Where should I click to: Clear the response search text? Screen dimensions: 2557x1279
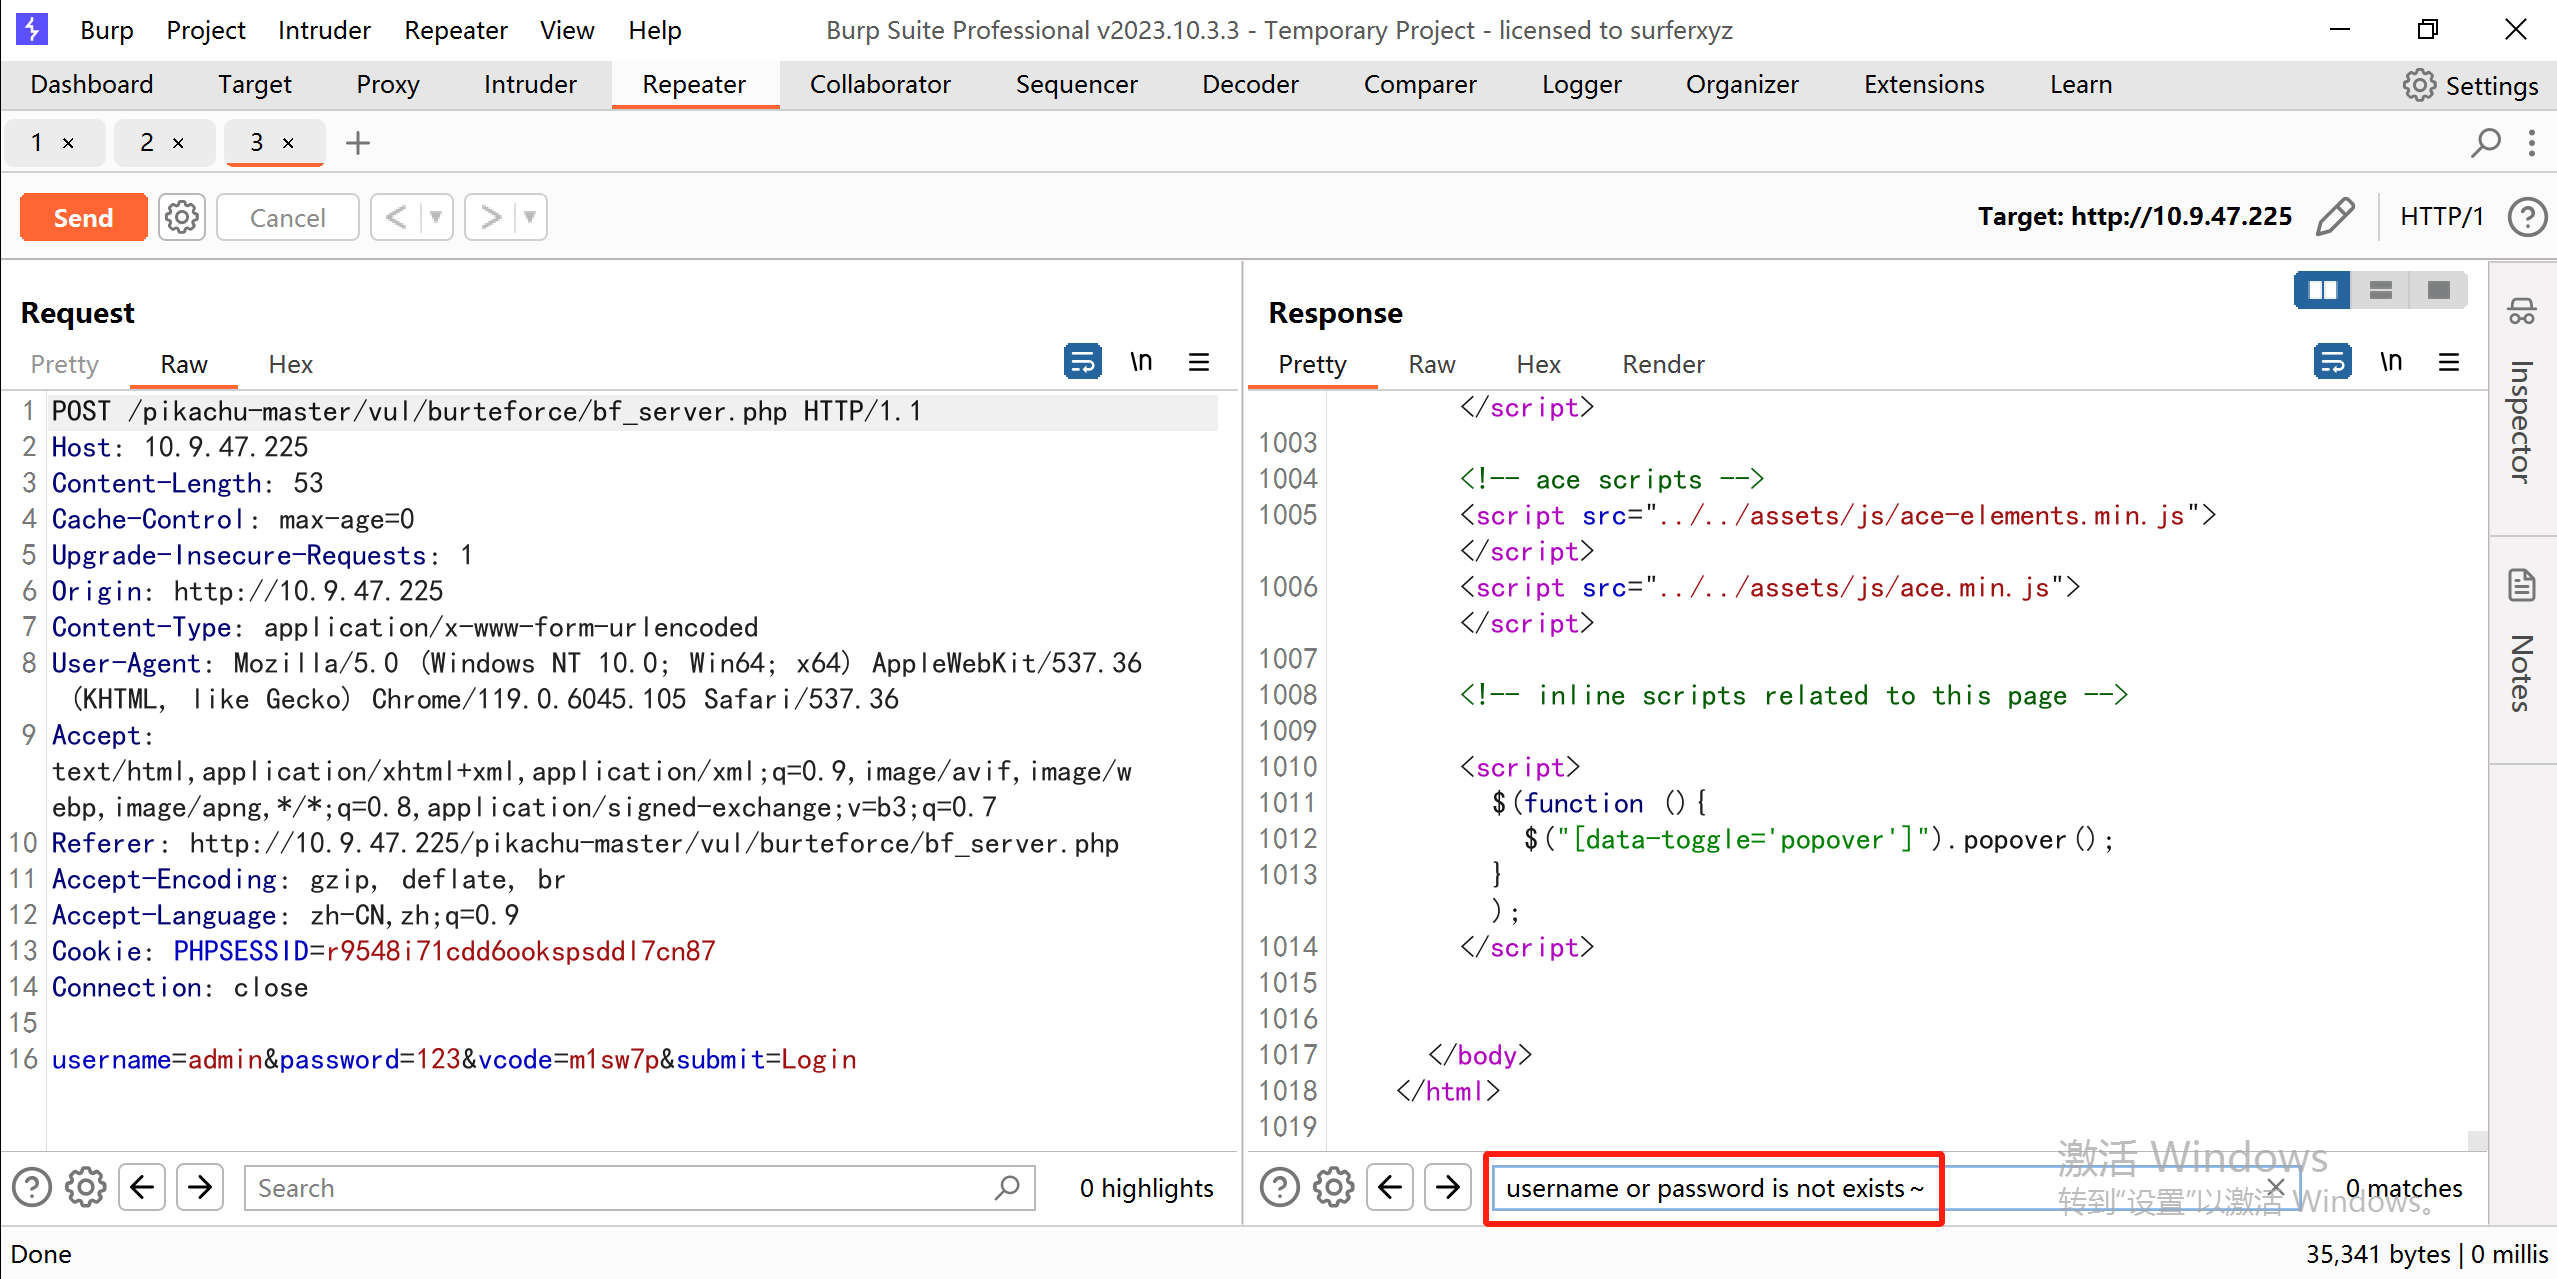click(2275, 1186)
